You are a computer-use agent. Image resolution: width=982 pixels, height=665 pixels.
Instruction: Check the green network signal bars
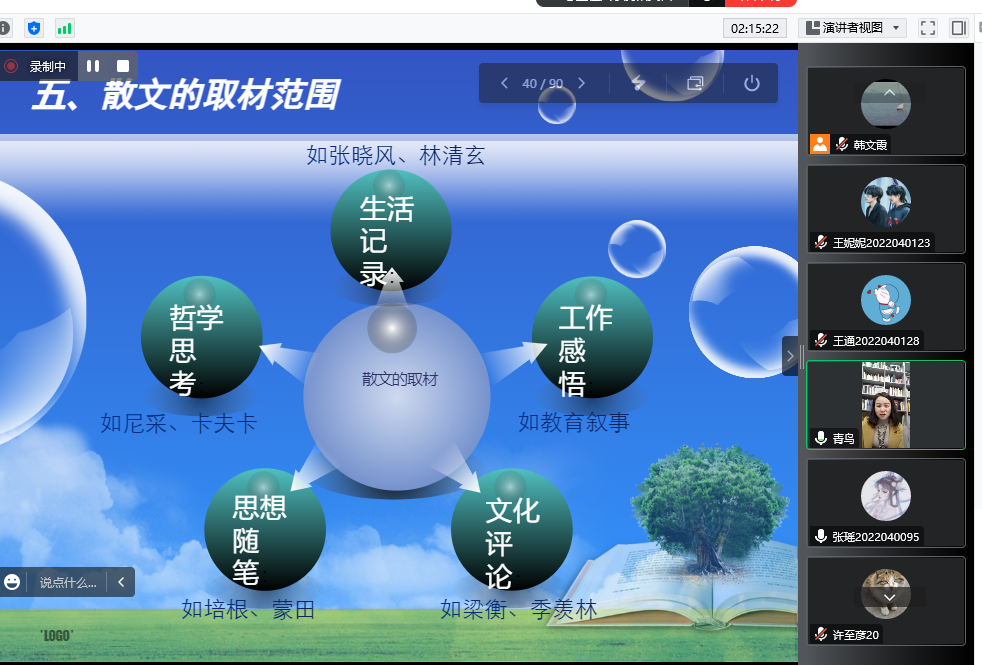pos(65,28)
